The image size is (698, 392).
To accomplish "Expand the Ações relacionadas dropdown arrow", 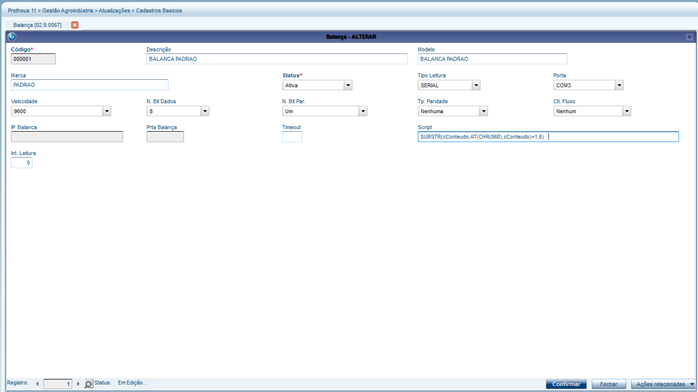I will coord(692,384).
